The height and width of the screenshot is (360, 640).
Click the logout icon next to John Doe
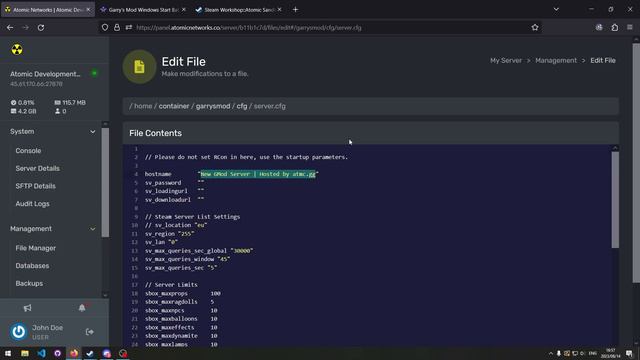(89, 332)
